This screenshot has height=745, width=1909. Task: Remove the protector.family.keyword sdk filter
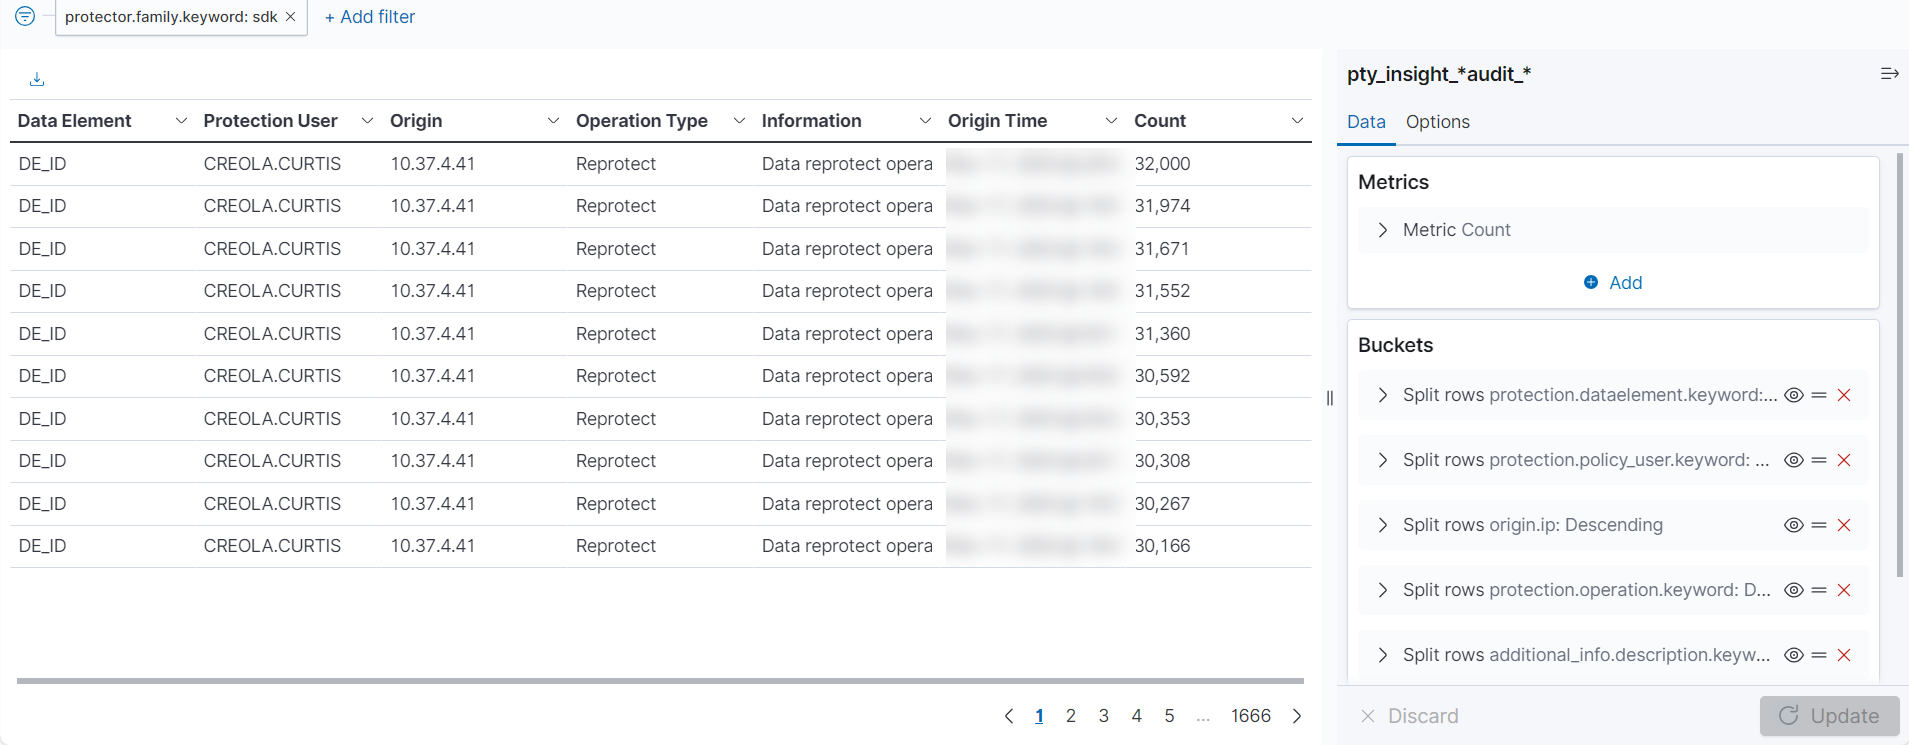[290, 17]
